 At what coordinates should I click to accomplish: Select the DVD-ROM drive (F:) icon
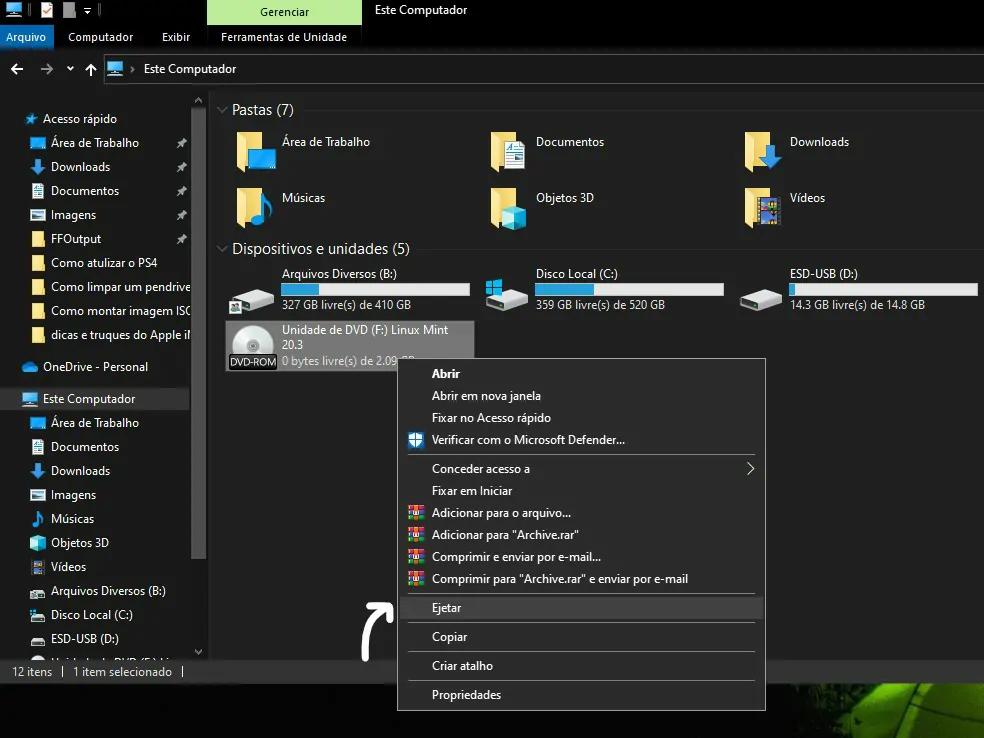(253, 347)
